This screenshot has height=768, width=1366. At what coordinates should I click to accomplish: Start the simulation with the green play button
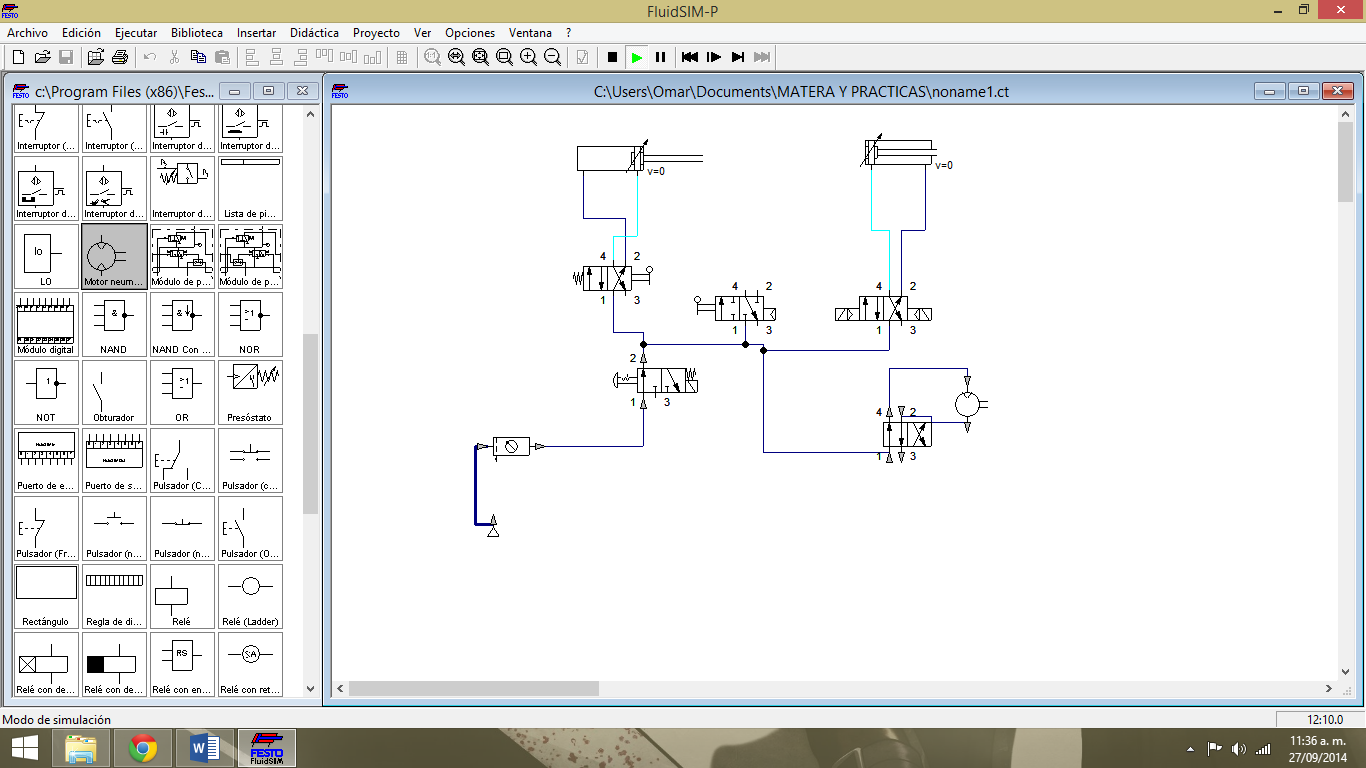(x=636, y=57)
